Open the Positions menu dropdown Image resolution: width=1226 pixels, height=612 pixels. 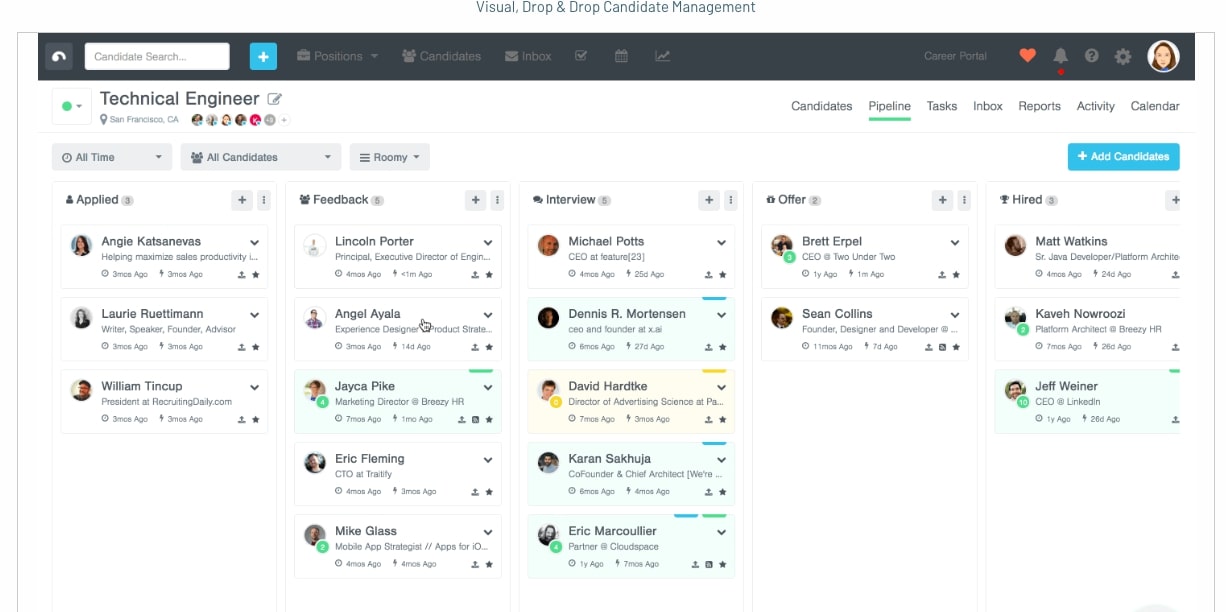tap(337, 56)
